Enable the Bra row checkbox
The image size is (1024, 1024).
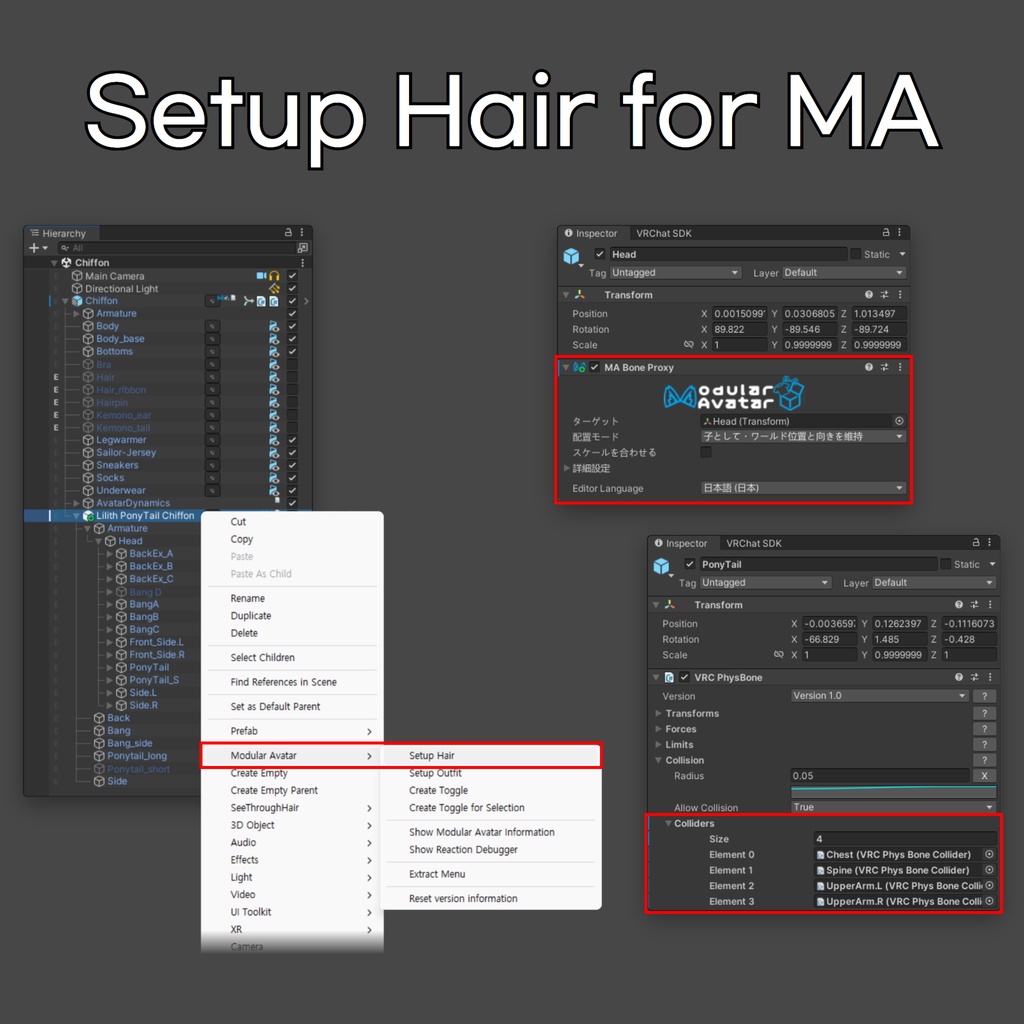tap(293, 364)
